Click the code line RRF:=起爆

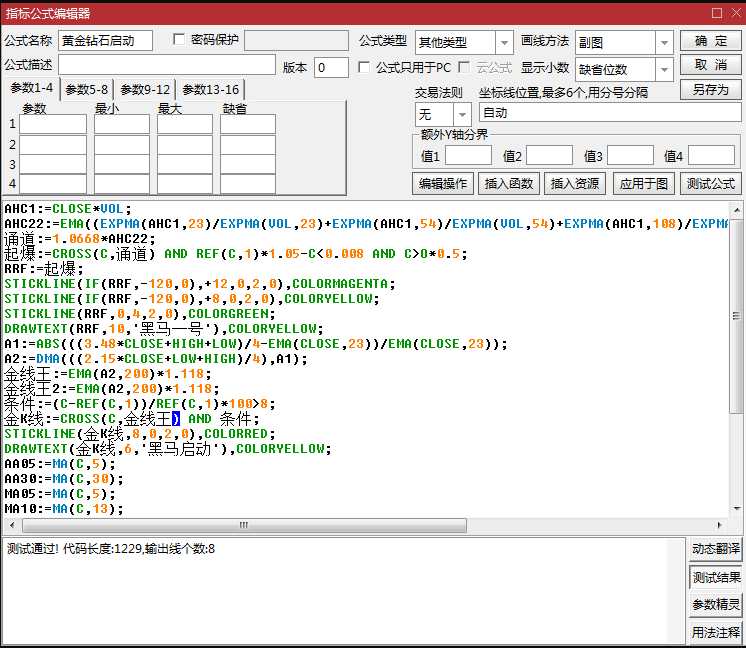[44, 269]
